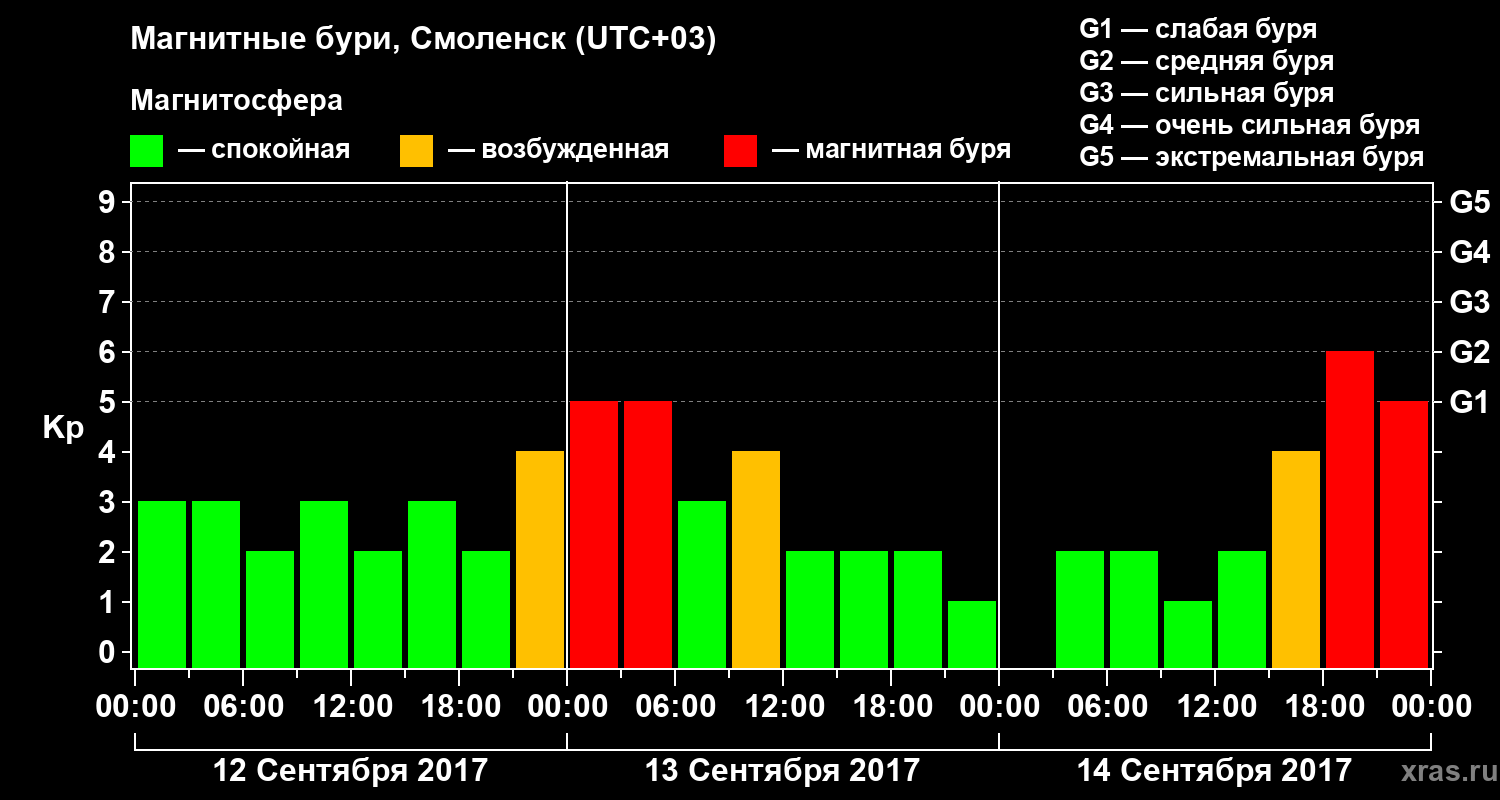Click the yellow 'возбужденная' legend swatch
Screen dimensions: 1500x800
coord(416,151)
